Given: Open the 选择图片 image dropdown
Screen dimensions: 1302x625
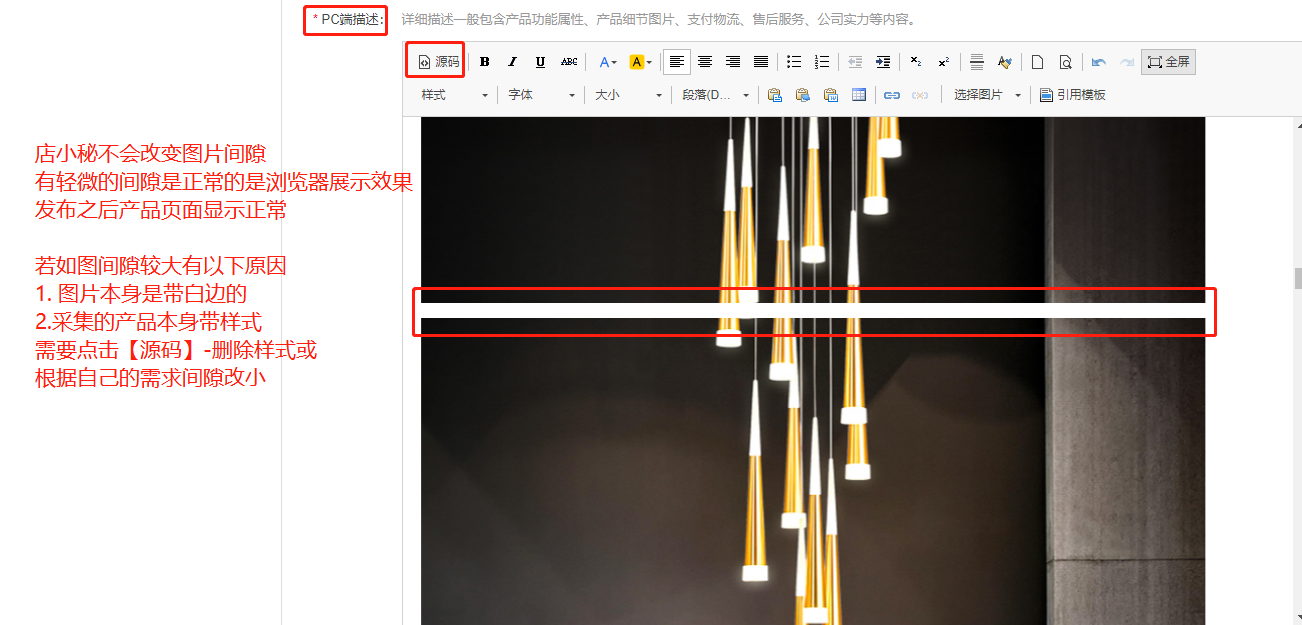Looking at the screenshot, I should click(x=988, y=95).
